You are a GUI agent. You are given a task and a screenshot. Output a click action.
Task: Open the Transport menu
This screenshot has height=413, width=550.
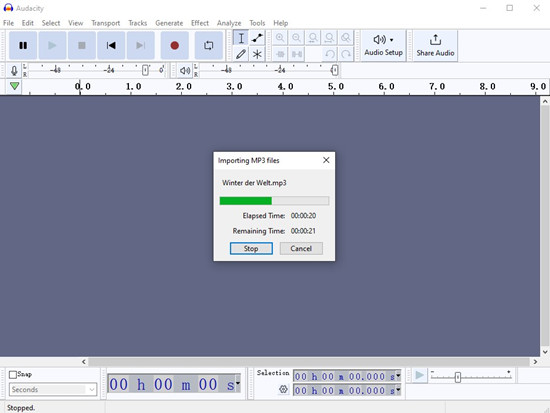click(106, 23)
